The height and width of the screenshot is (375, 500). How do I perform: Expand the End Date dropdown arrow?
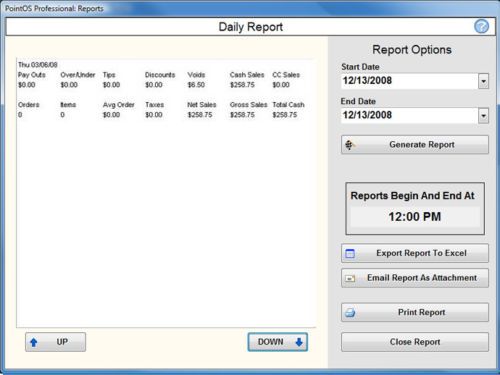[x=483, y=116]
